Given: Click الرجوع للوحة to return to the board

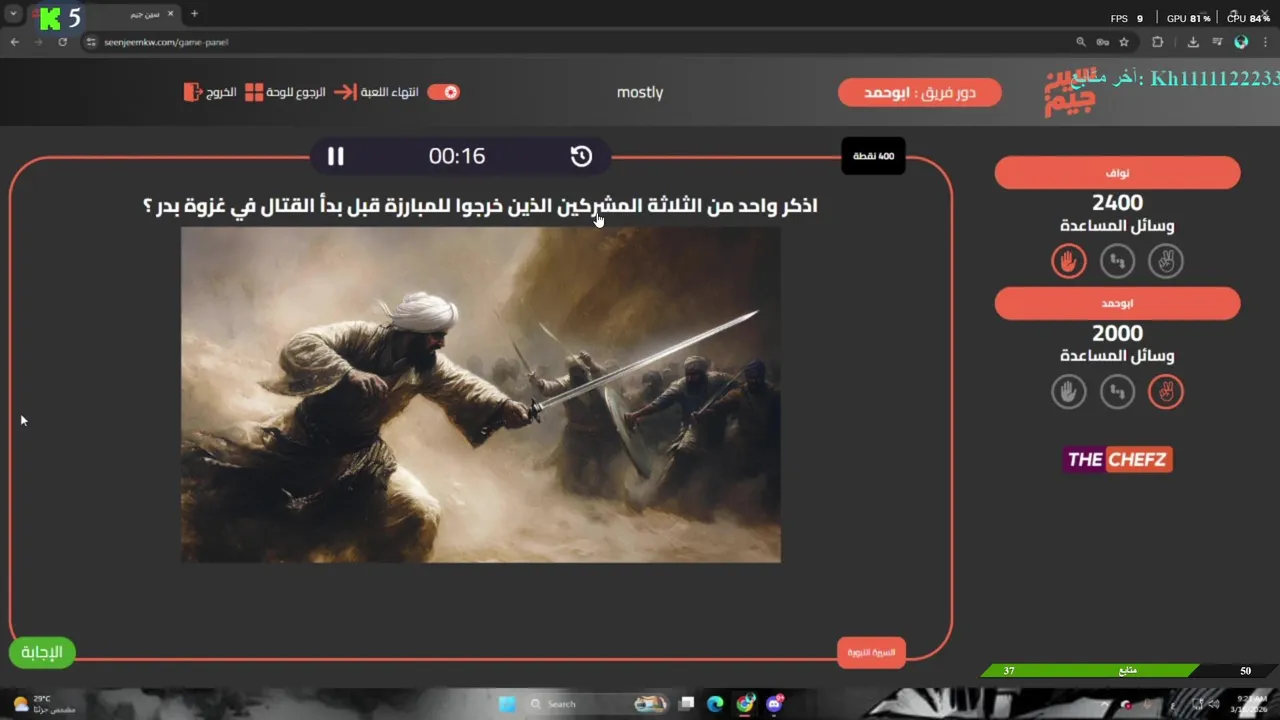Looking at the screenshot, I should click(296, 92).
